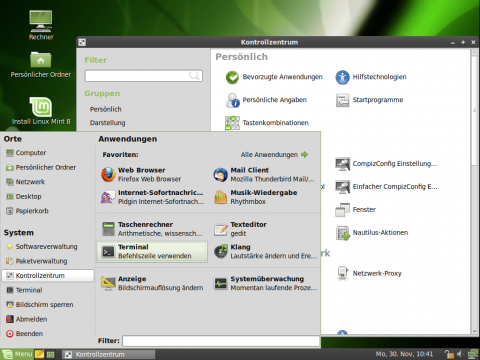Launch Thunderbird Mail Client from favorites
480x360 pixels.
click(x=264, y=174)
